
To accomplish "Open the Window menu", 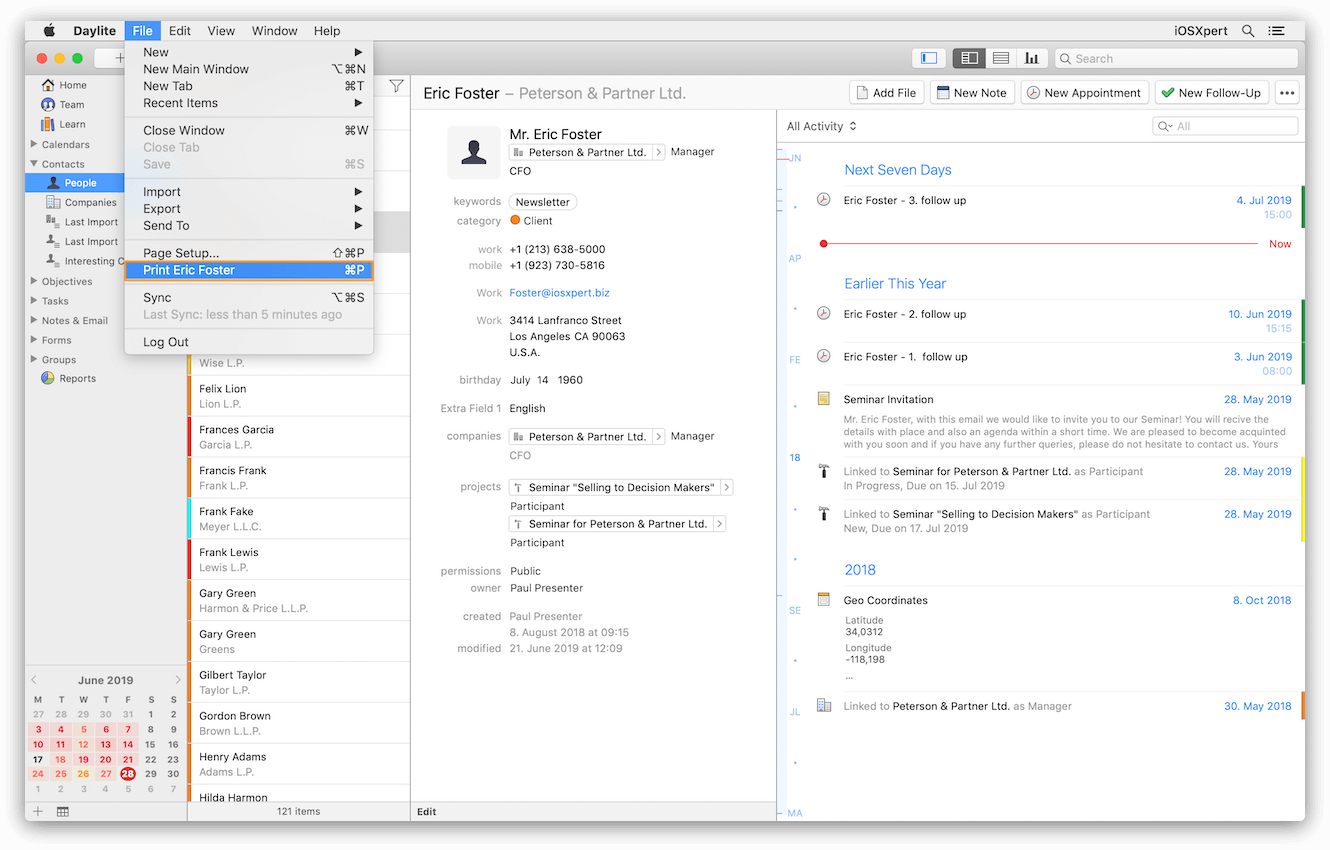I will click(274, 31).
